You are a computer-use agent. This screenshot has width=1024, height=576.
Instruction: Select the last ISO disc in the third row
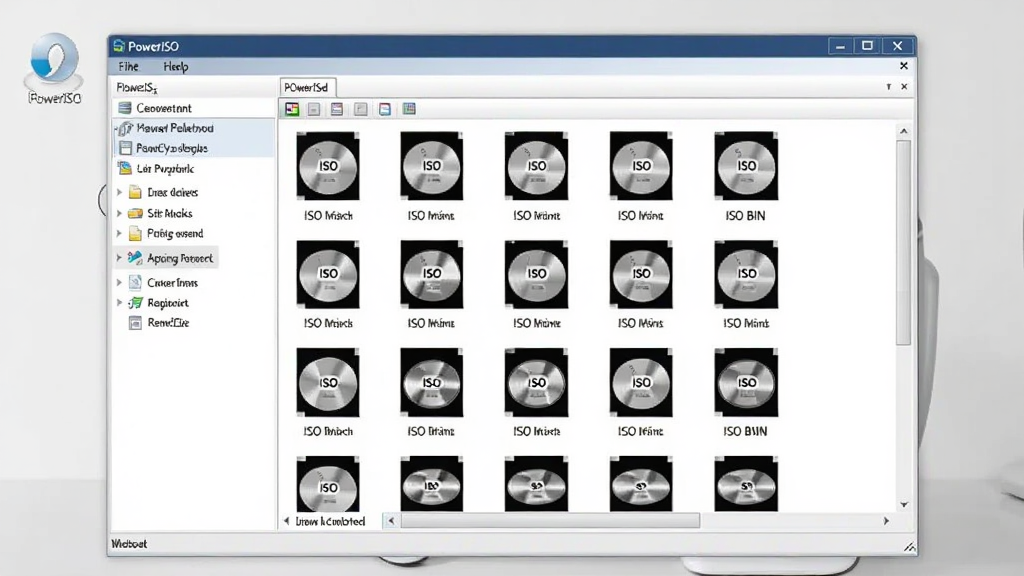746,383
